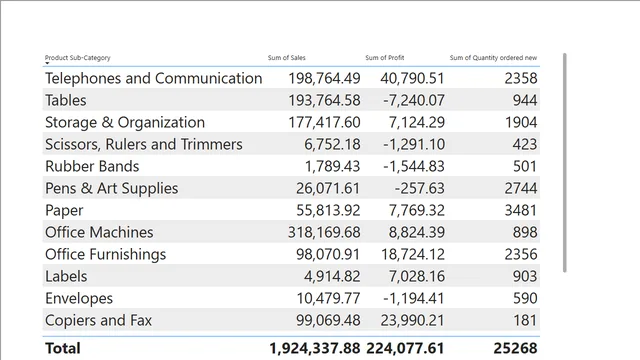The height and width of the screenshot is (360, 640).
Task: Select the Office Furnishings row label
Action: (x=105, y=254)
